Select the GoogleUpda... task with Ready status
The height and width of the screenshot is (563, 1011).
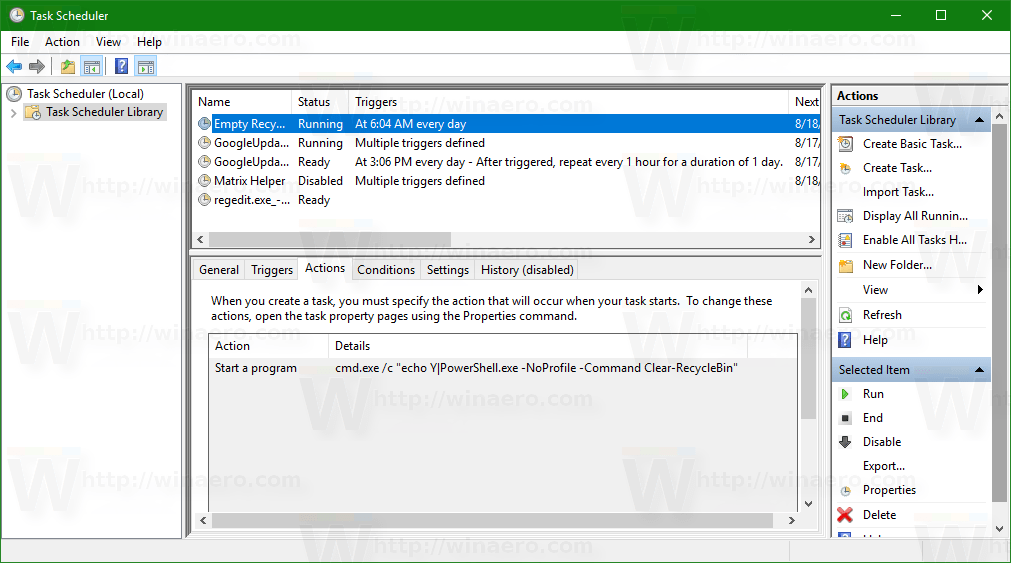pyautogui.click(x=507, y=162)
